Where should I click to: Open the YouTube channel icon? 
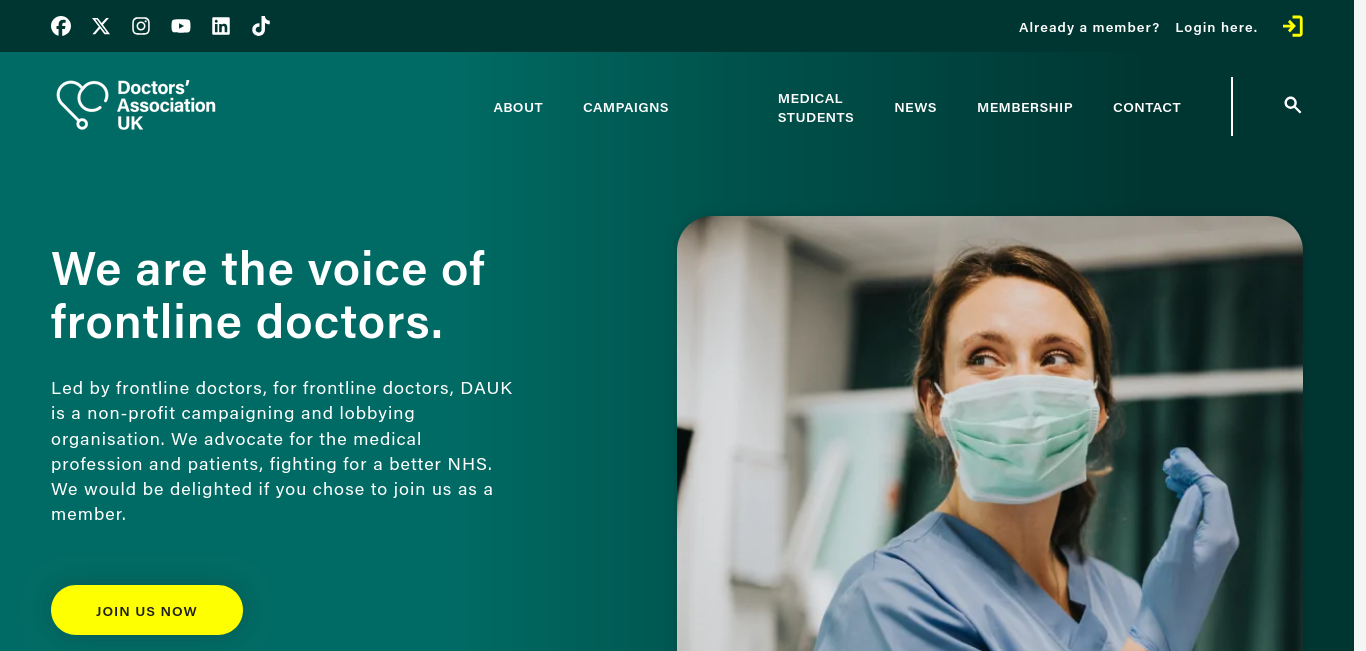click(181, 26)
